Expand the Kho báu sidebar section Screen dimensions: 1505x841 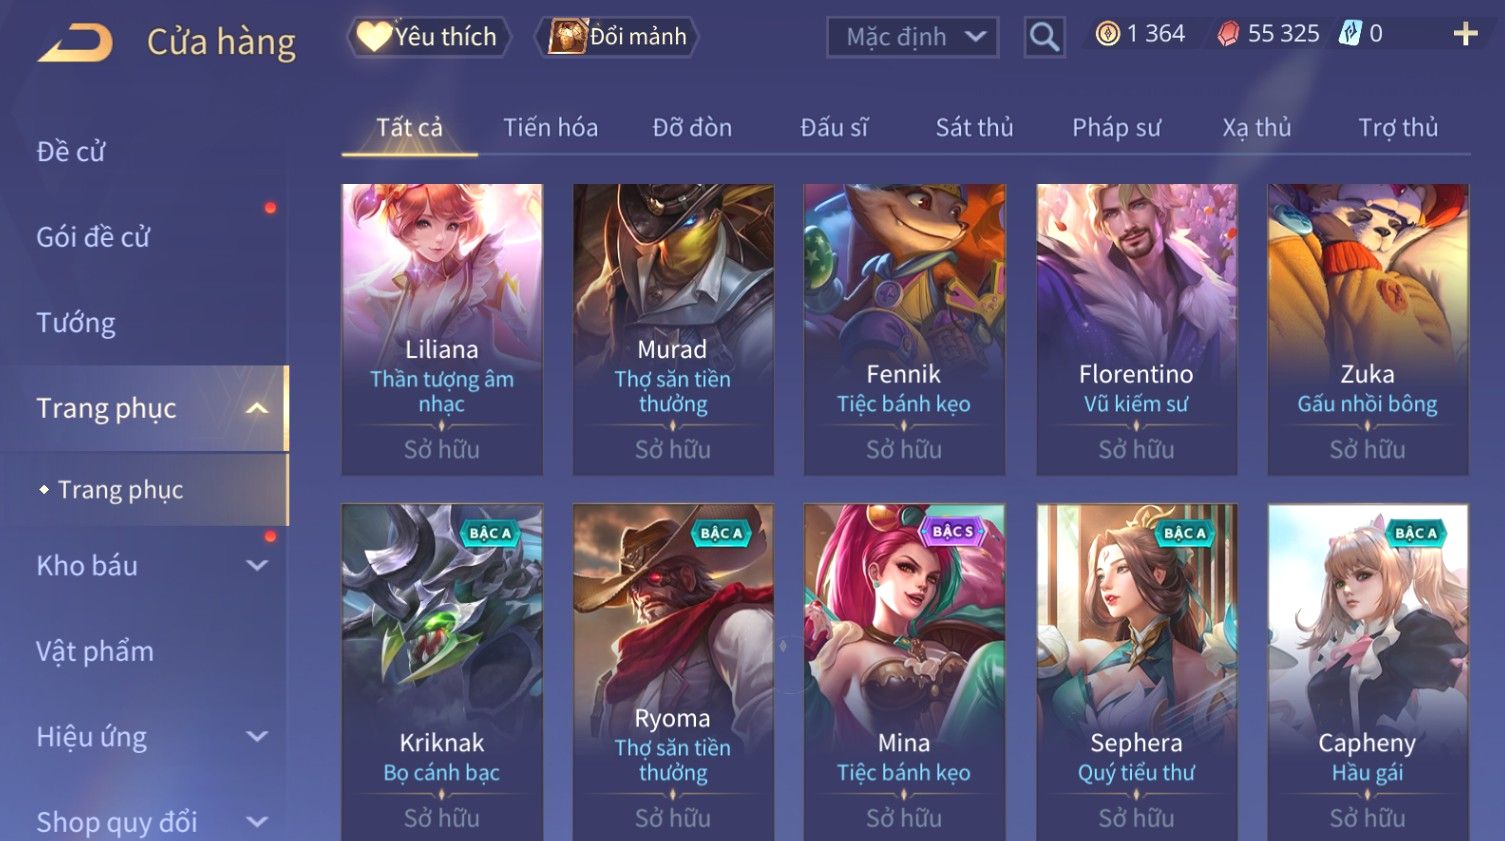pyautogui.click(x=257, y=565)
